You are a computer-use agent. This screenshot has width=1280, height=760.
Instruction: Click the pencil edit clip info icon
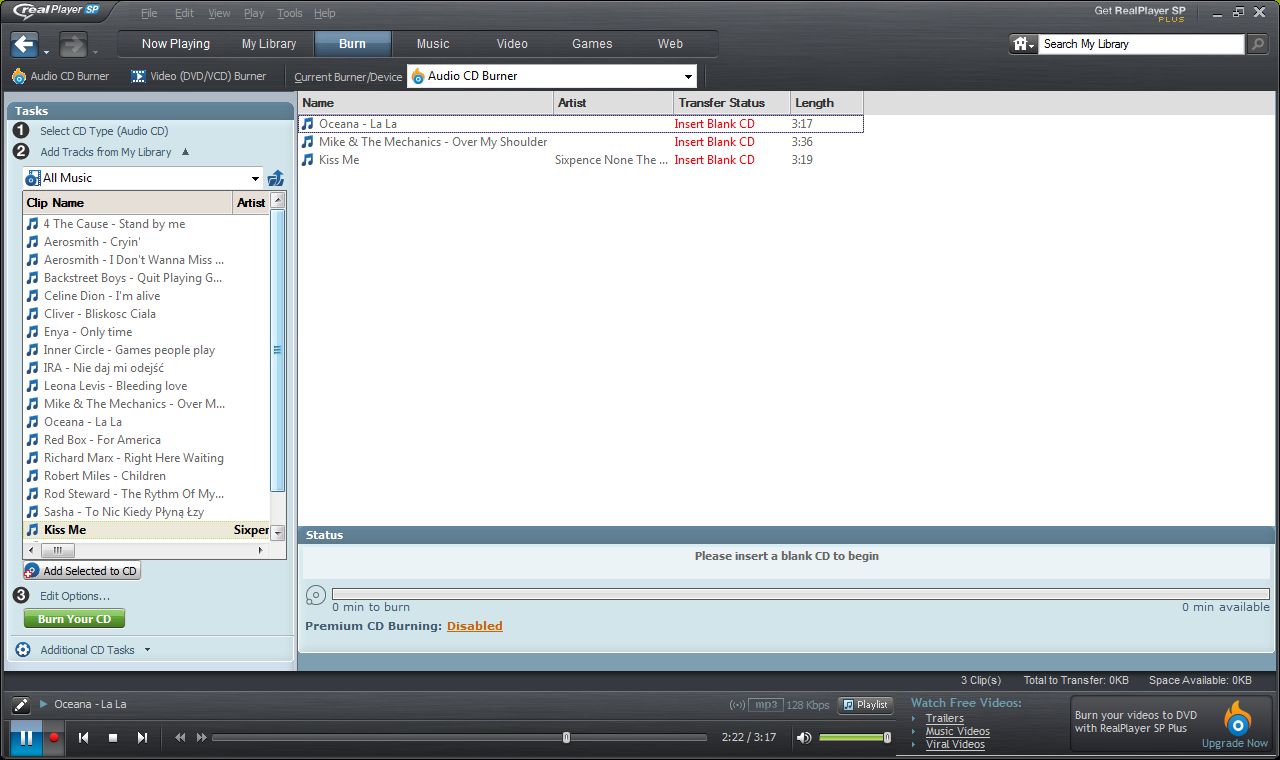[x=21, y=705]
